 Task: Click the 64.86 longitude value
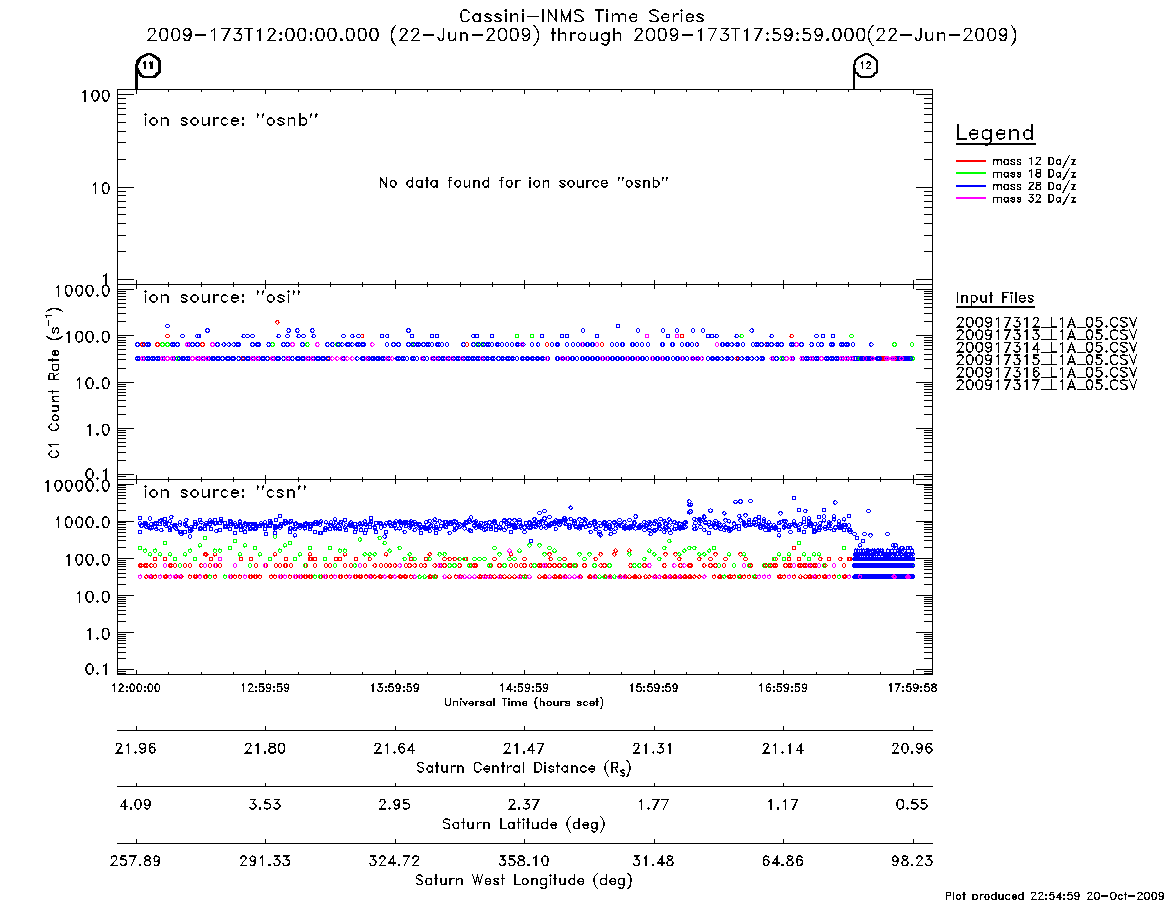click(782, 861)
